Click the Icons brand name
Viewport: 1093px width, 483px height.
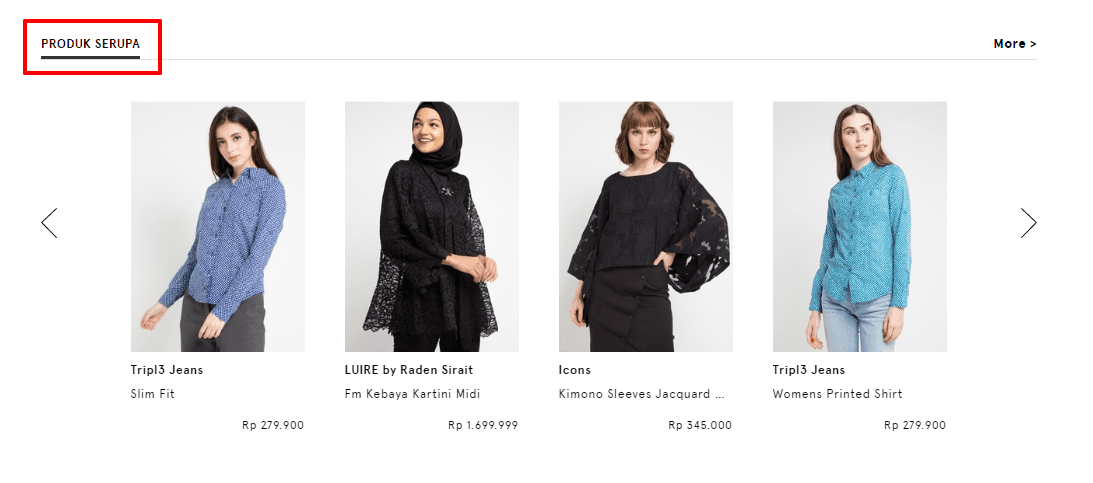pos(575,370)
